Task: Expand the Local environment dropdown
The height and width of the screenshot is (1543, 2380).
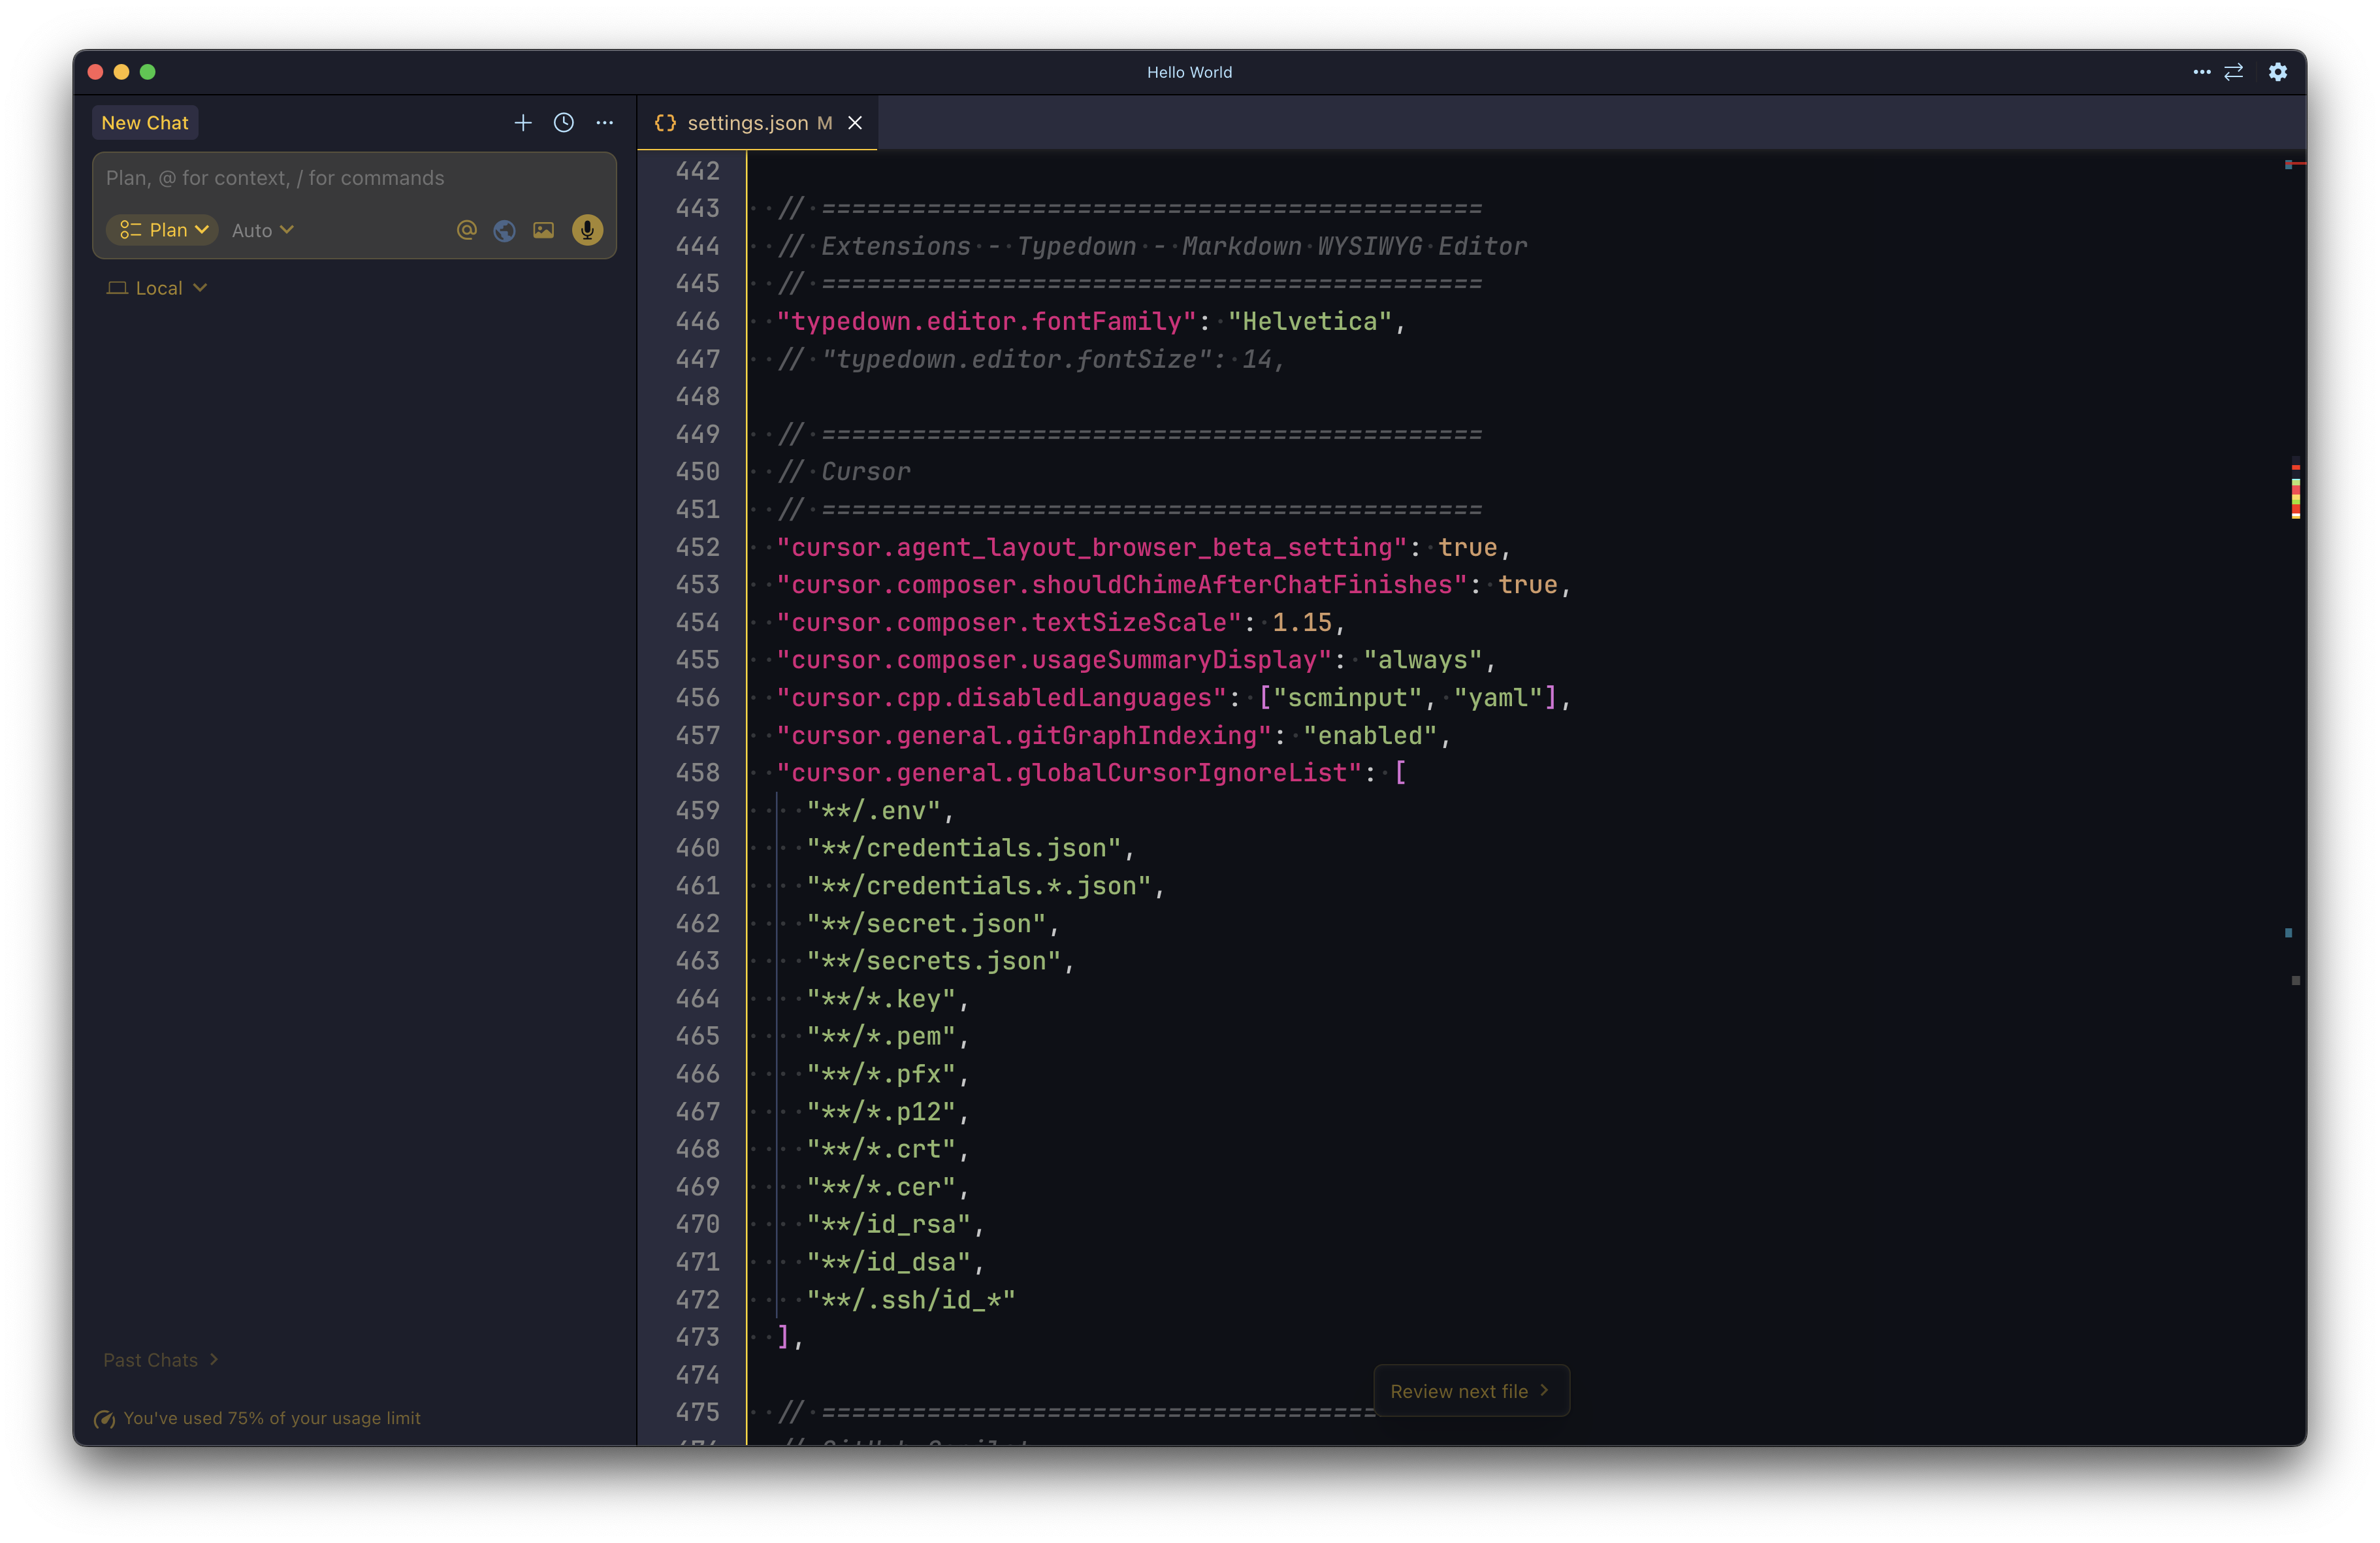Action: pos(158,288)
